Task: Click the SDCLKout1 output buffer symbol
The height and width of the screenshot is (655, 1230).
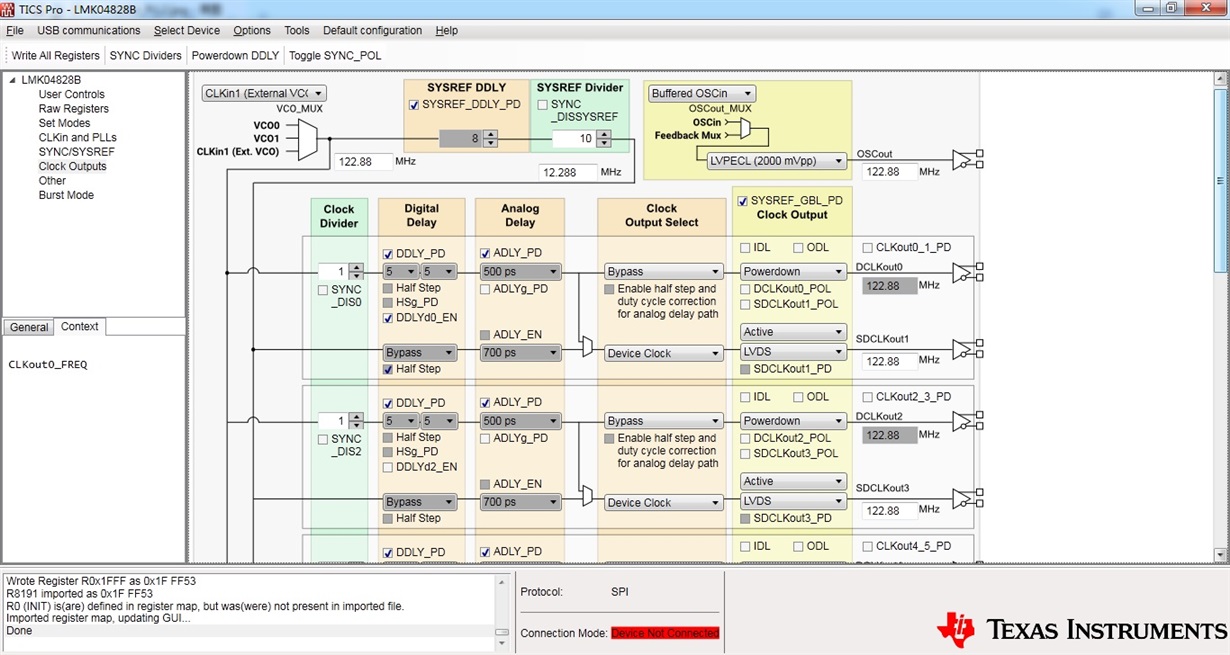Action: (967, 349)
